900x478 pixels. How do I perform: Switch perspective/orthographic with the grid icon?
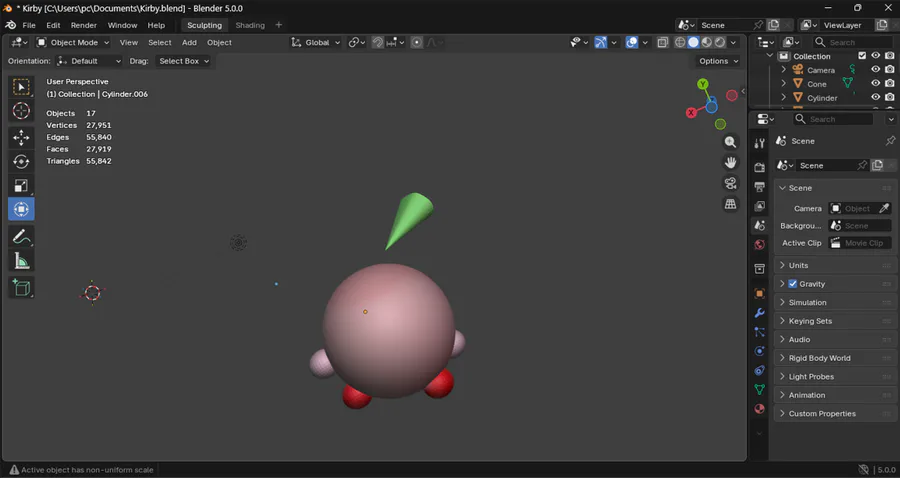click(x=730, y=204)
